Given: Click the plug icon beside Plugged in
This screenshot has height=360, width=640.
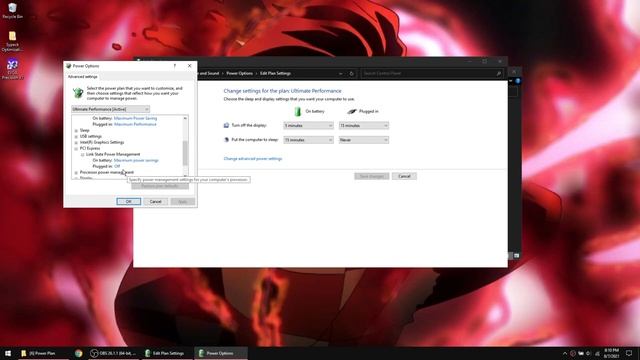Looking at the screenshot, I should point(351,111).
